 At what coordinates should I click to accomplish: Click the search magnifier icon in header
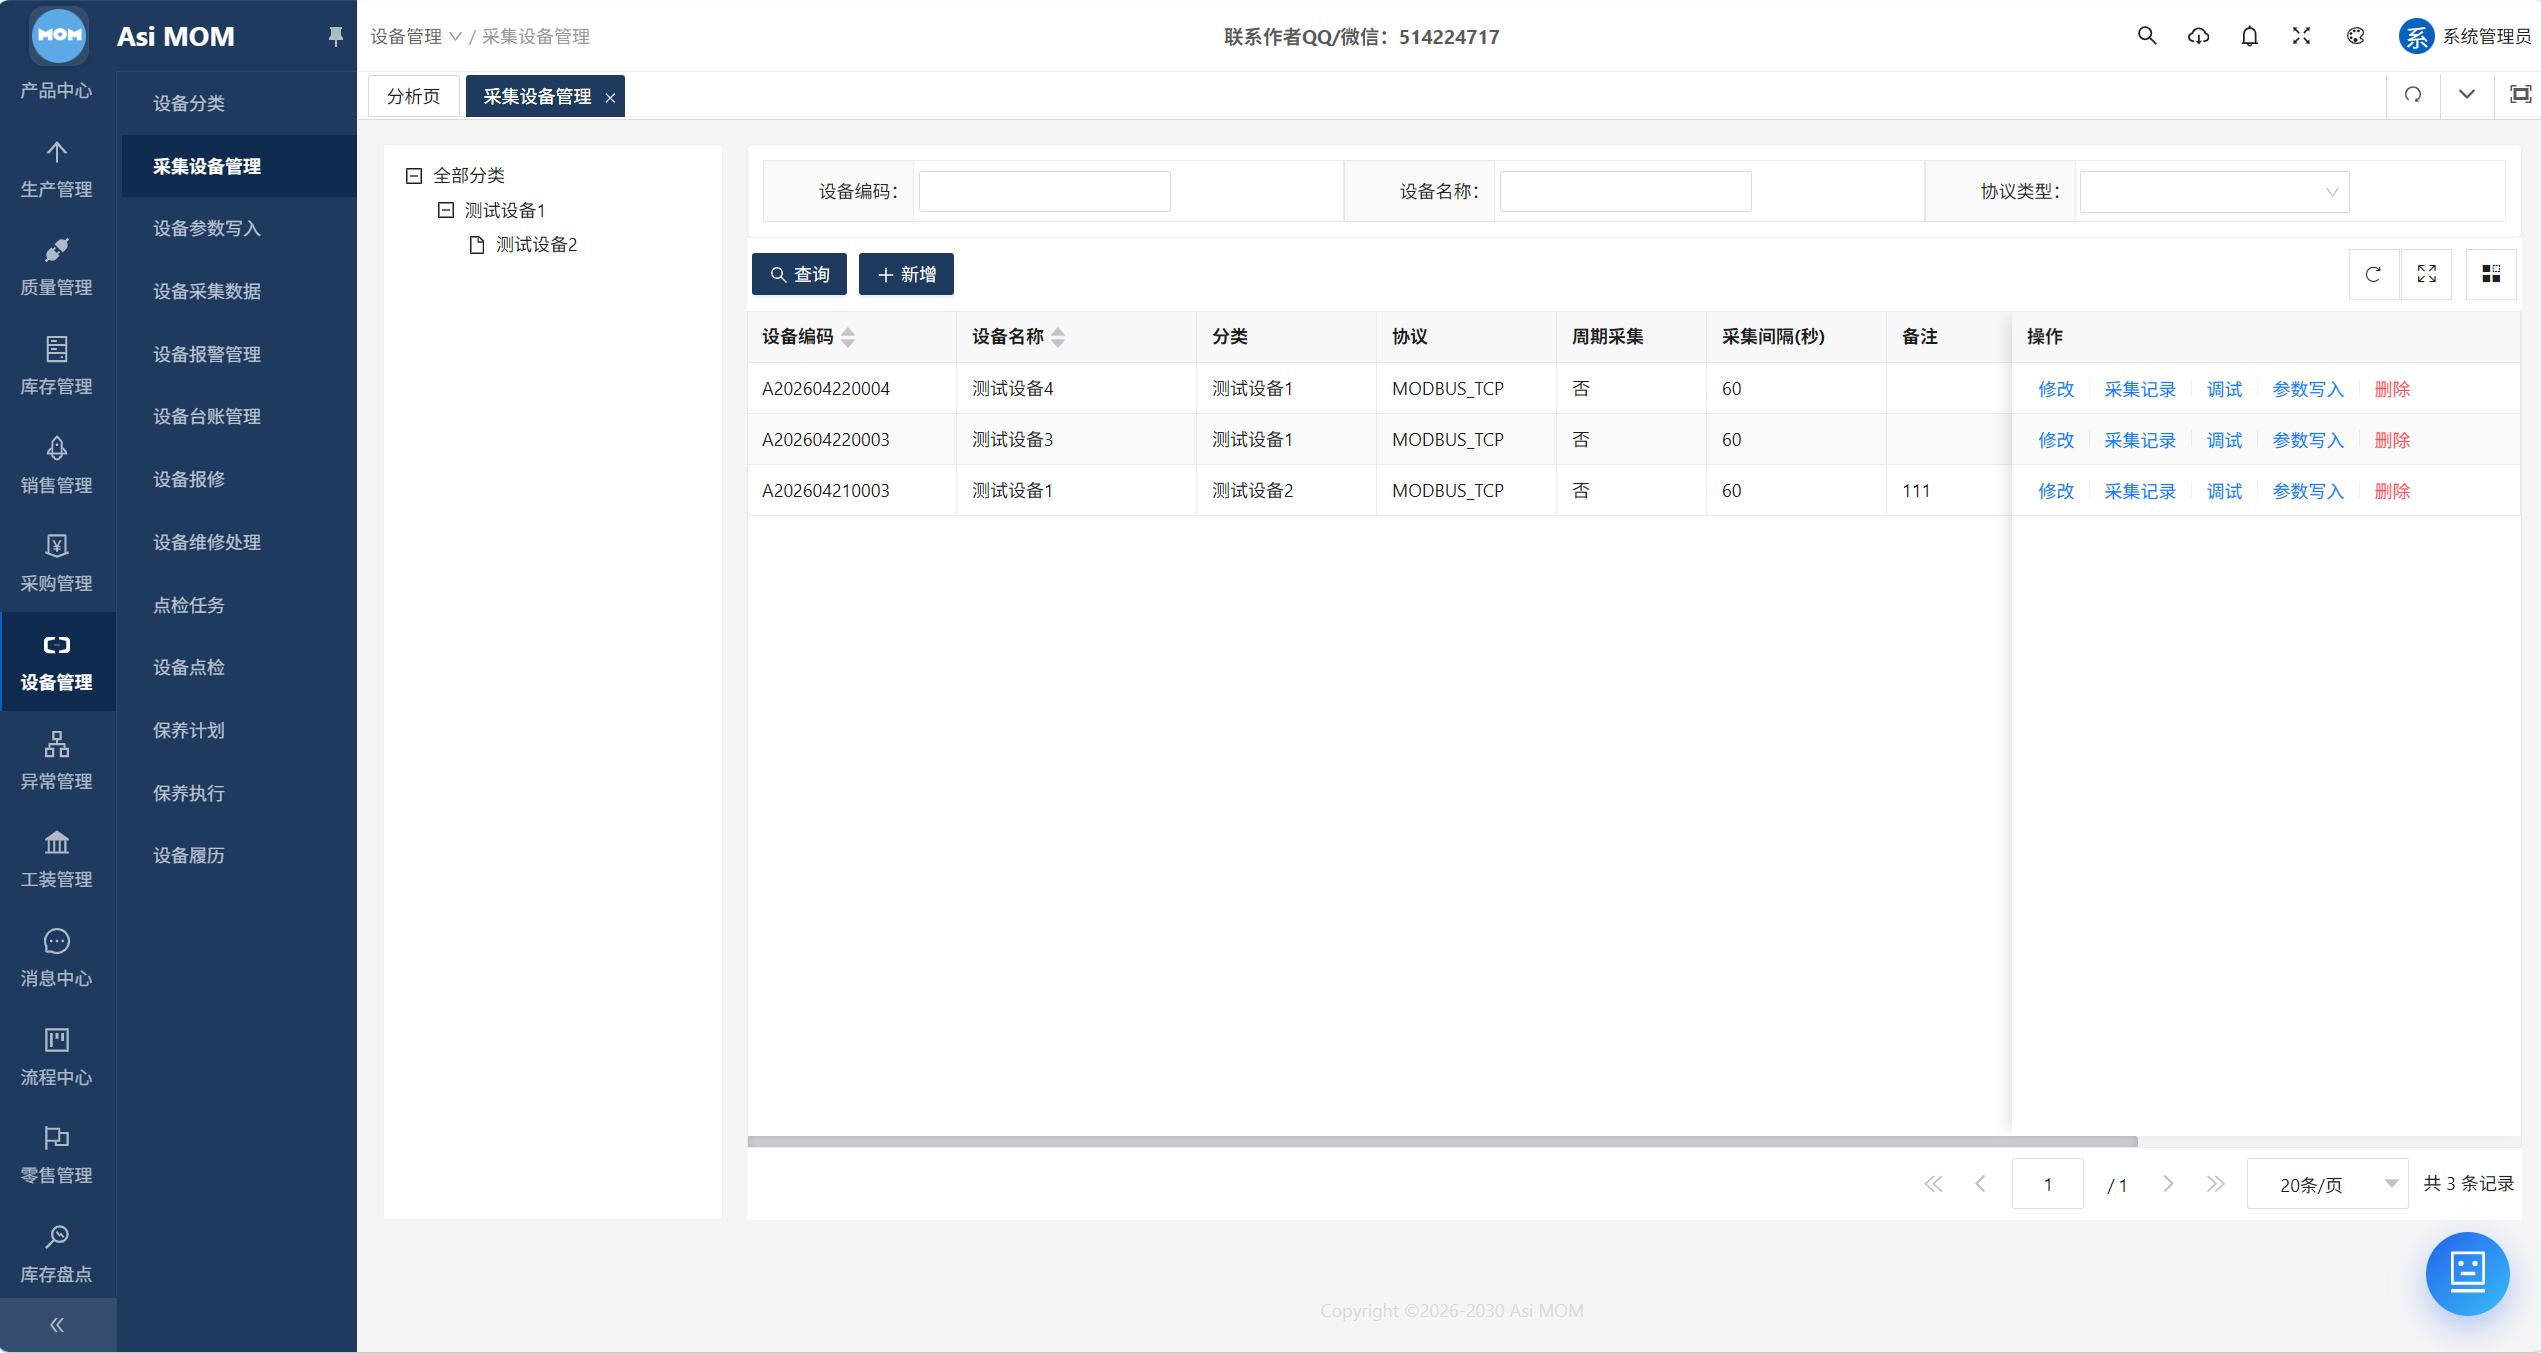tap(2146, 36)
